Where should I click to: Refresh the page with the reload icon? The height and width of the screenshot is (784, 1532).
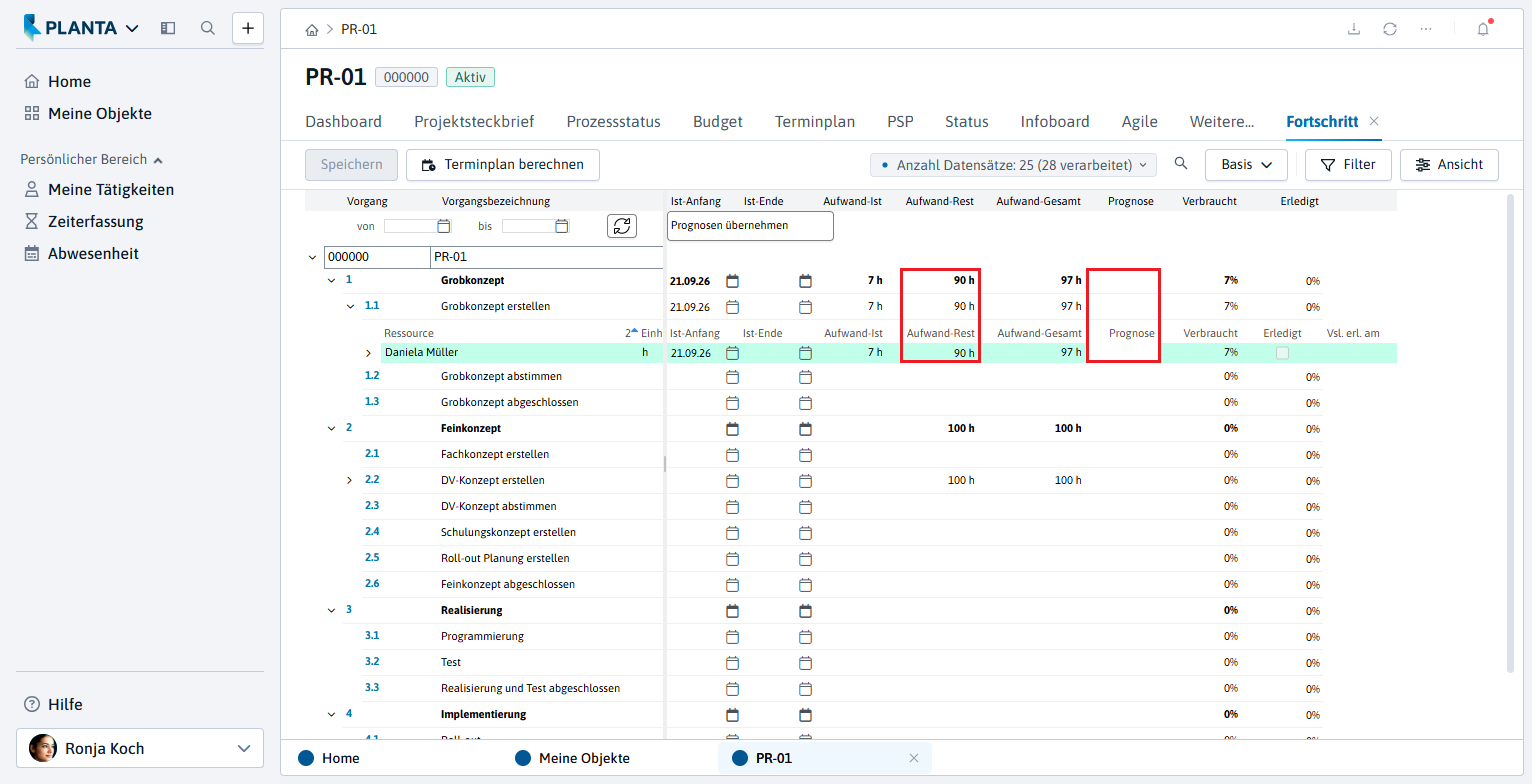[1390, 29]
